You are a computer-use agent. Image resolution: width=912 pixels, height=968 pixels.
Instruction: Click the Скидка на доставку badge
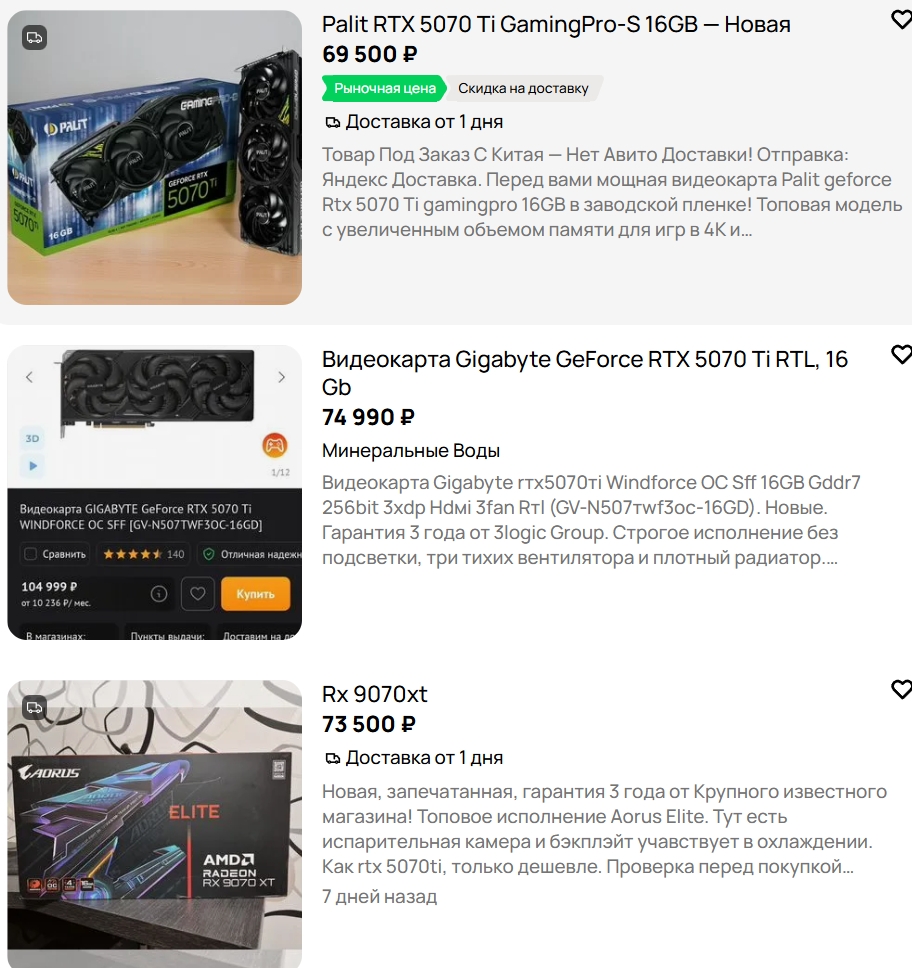(x=524, y=88)
